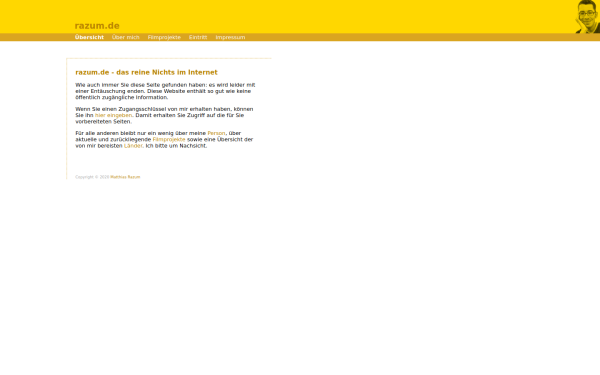Screen dimensions: 600x375
Task: Follow the 'Filmprojekte' link in the paragraph
Action: click(x=169, y=139)
